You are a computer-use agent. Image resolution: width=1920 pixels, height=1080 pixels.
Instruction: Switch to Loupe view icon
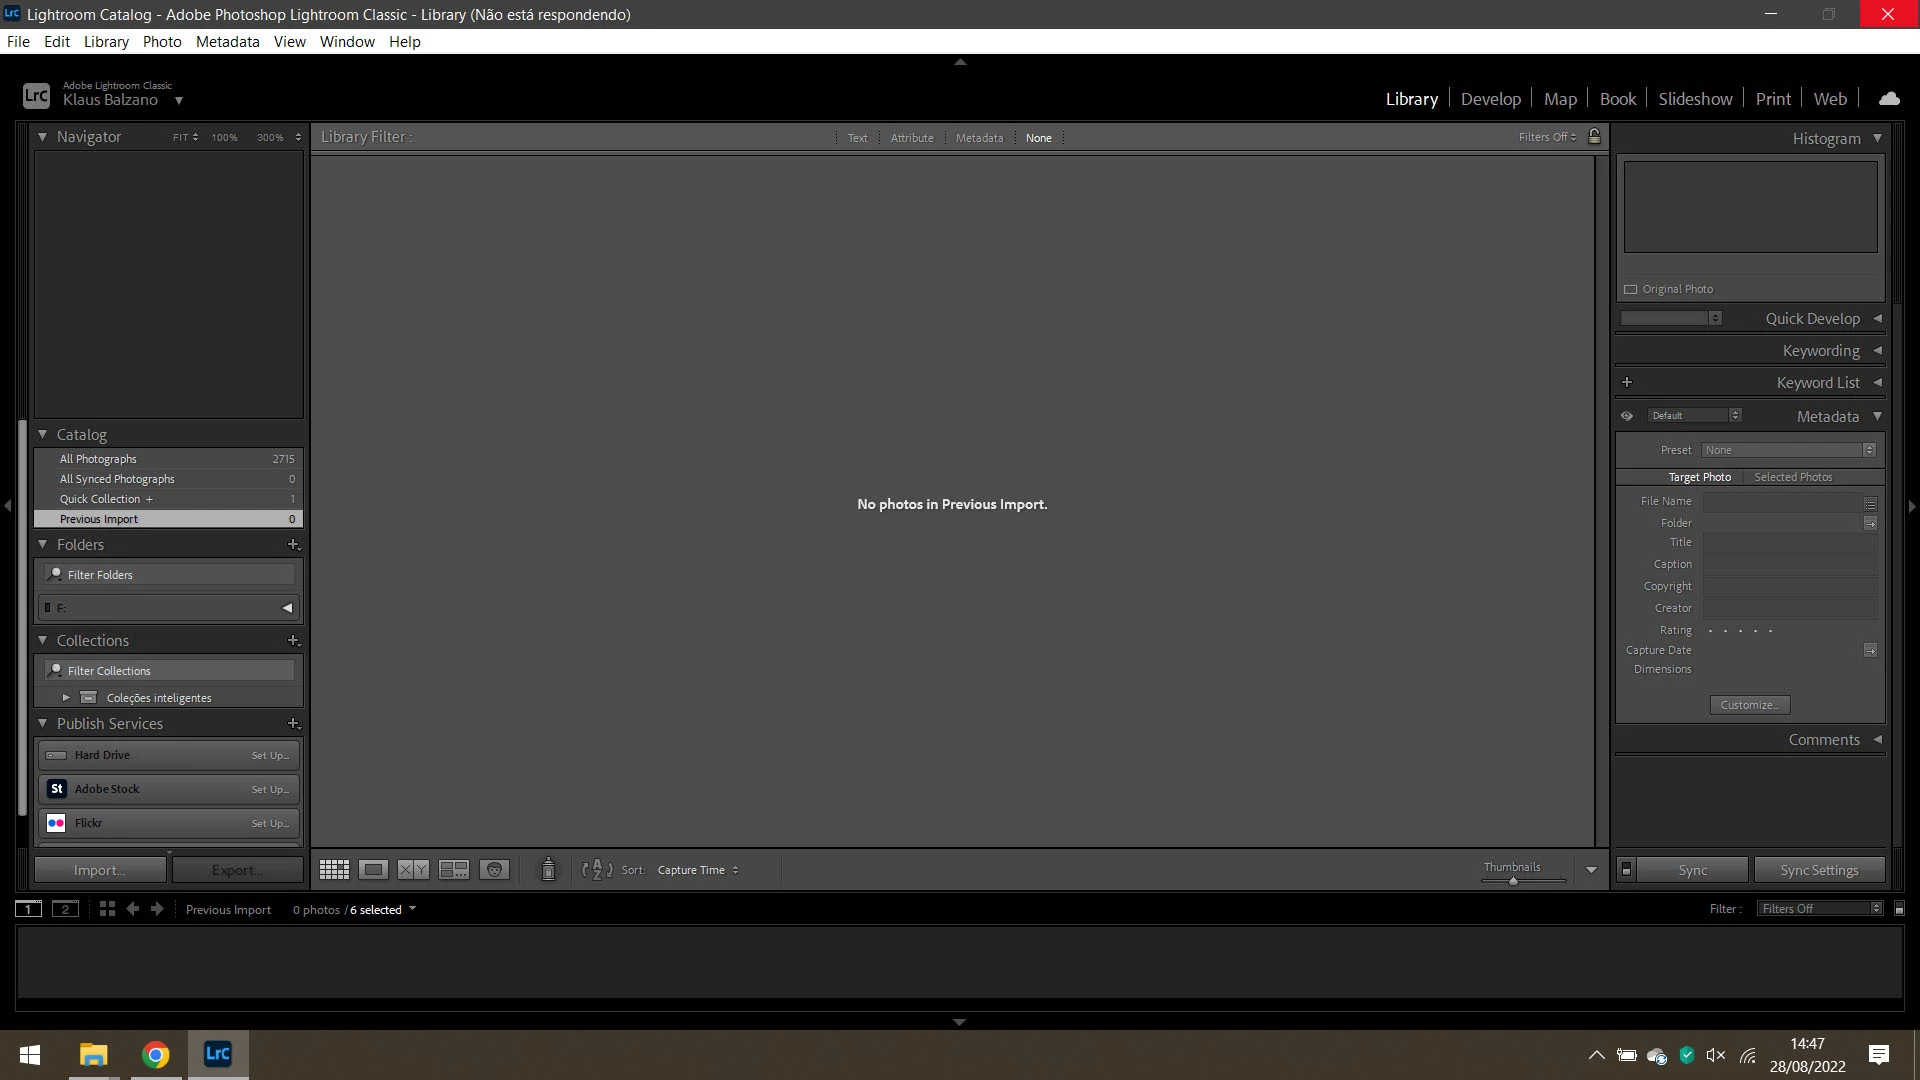click(373, 870)
